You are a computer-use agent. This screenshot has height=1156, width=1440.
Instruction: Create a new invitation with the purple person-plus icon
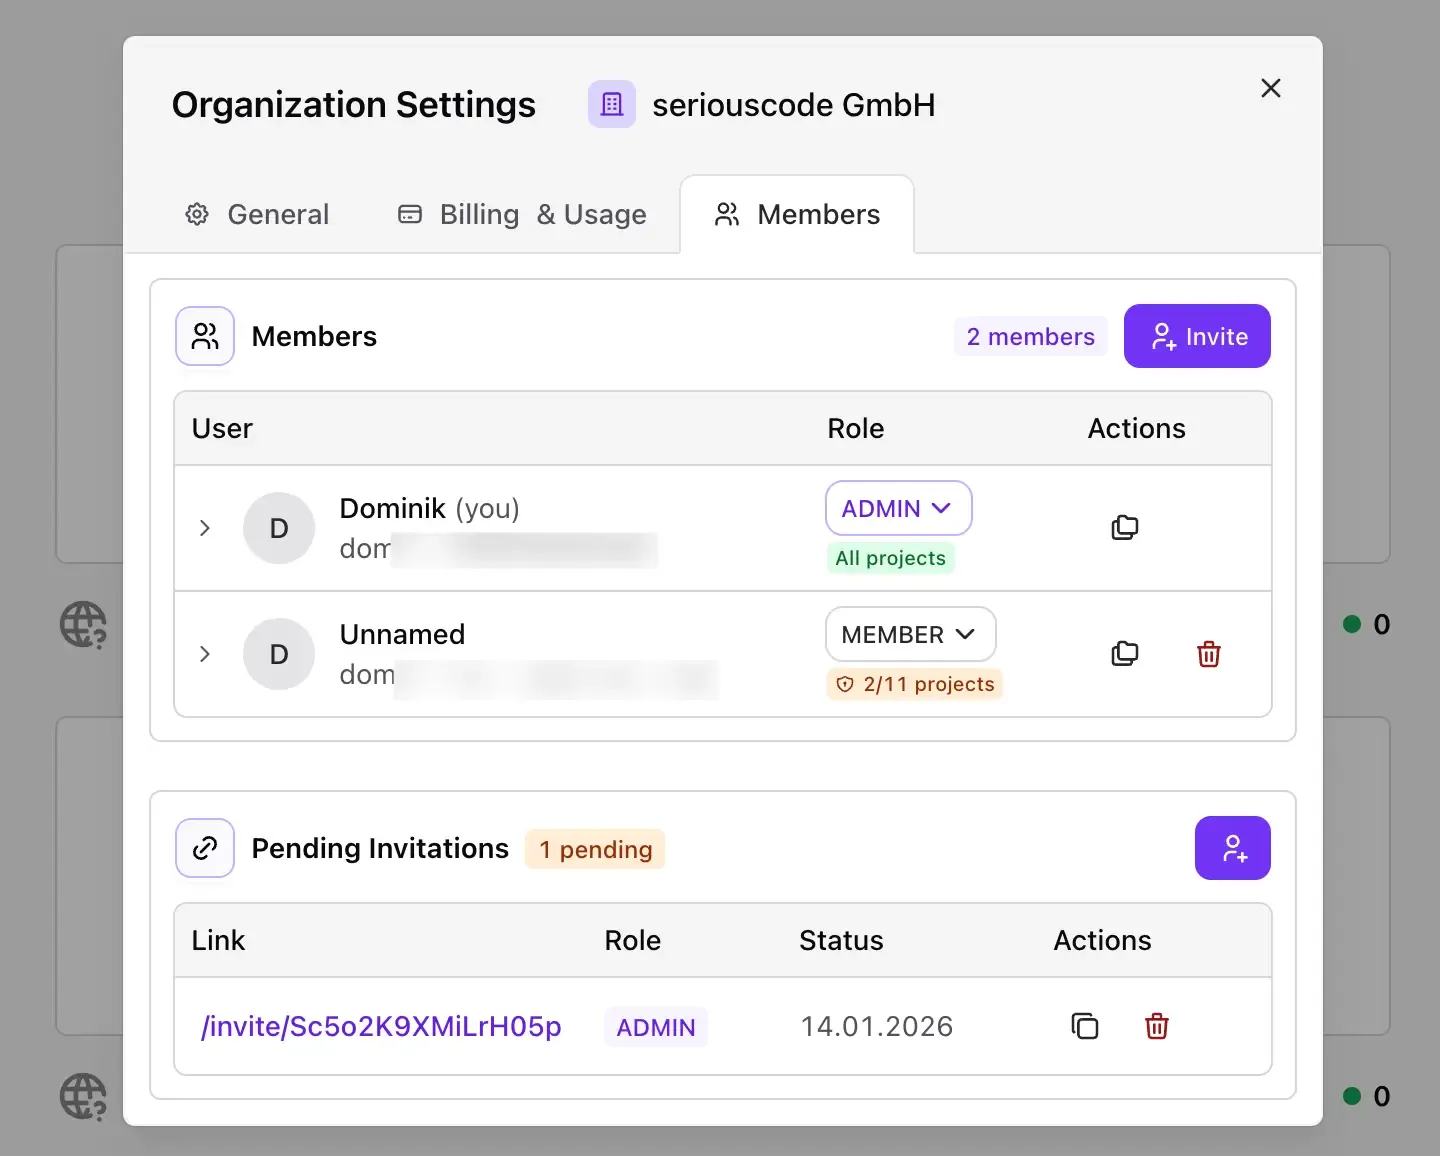(1232, 848)
